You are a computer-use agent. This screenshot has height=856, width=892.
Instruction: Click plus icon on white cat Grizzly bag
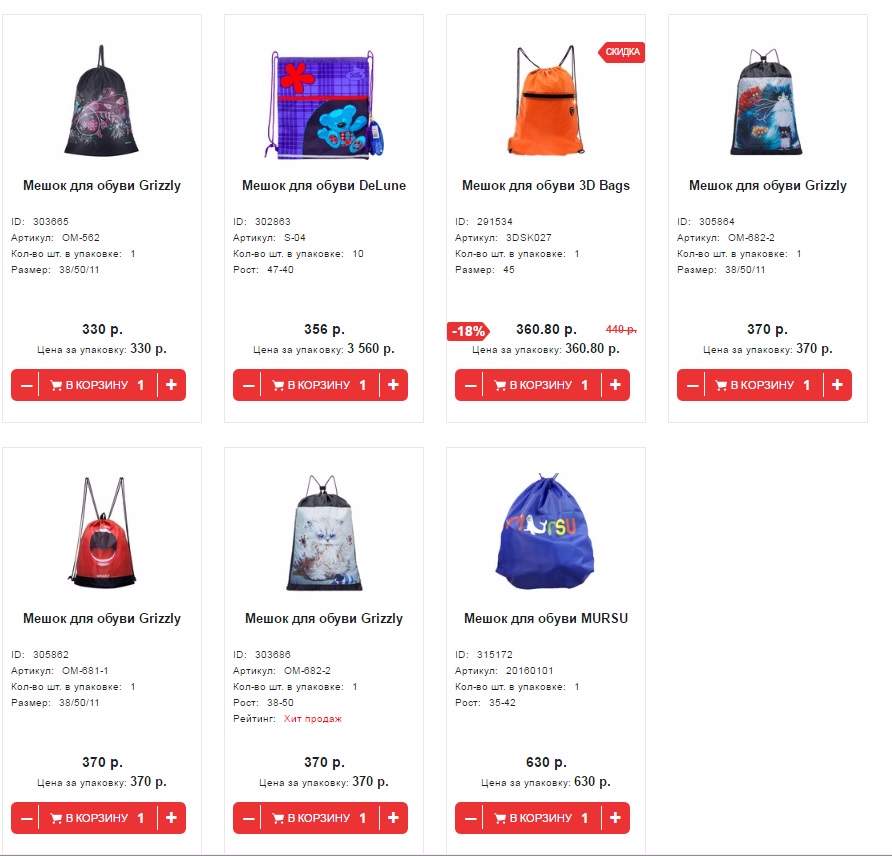[393, 818]
